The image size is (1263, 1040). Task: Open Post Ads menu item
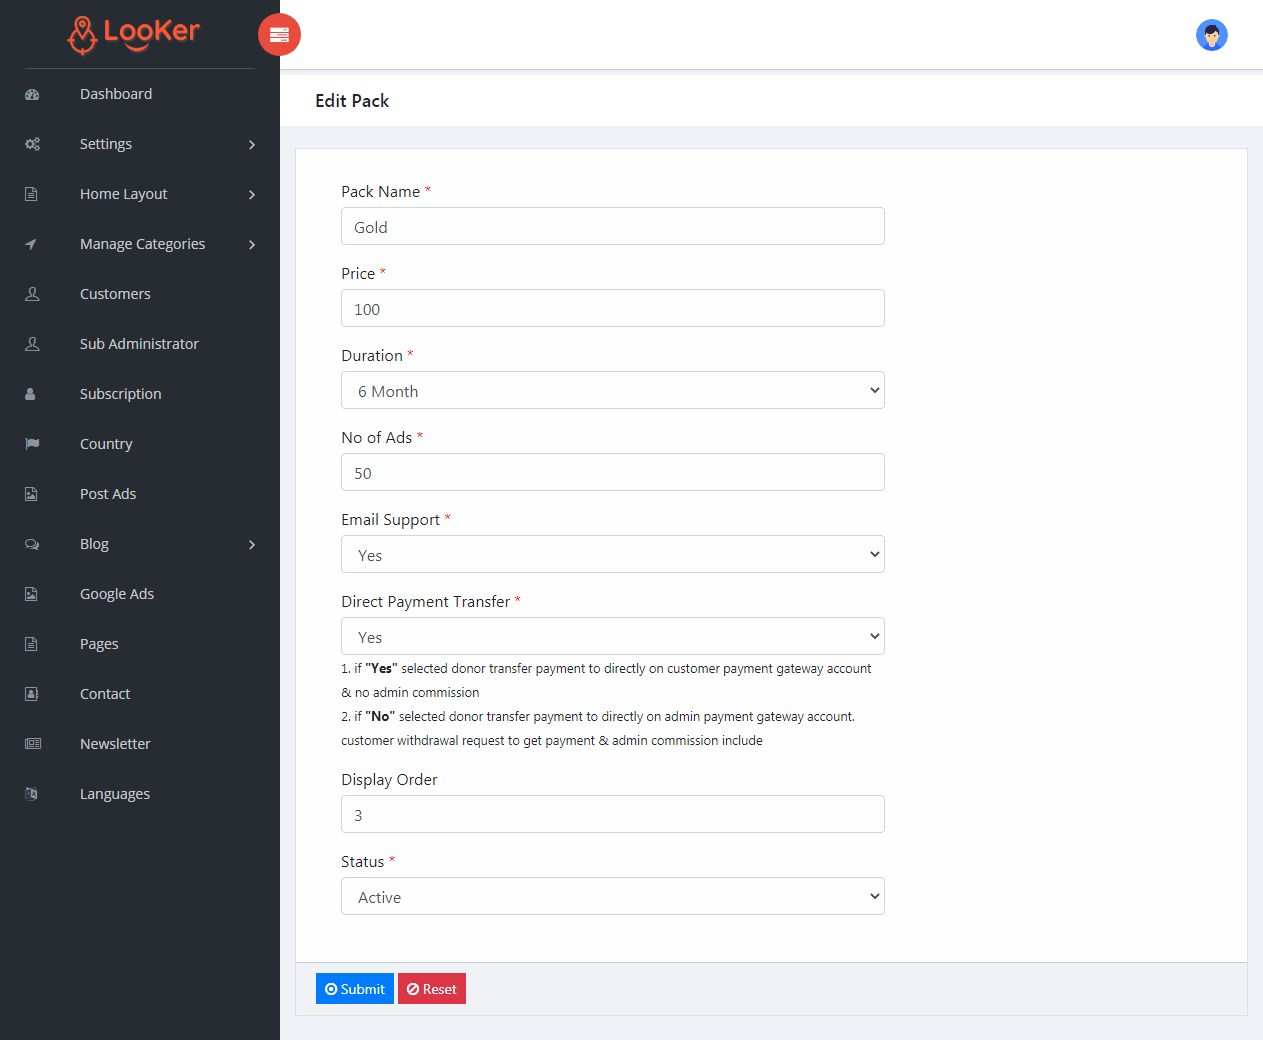(108, 494)
